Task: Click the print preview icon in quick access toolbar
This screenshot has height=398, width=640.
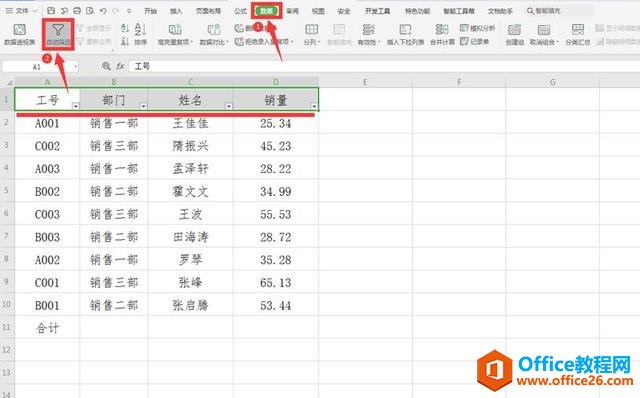Action: (90, 11)
